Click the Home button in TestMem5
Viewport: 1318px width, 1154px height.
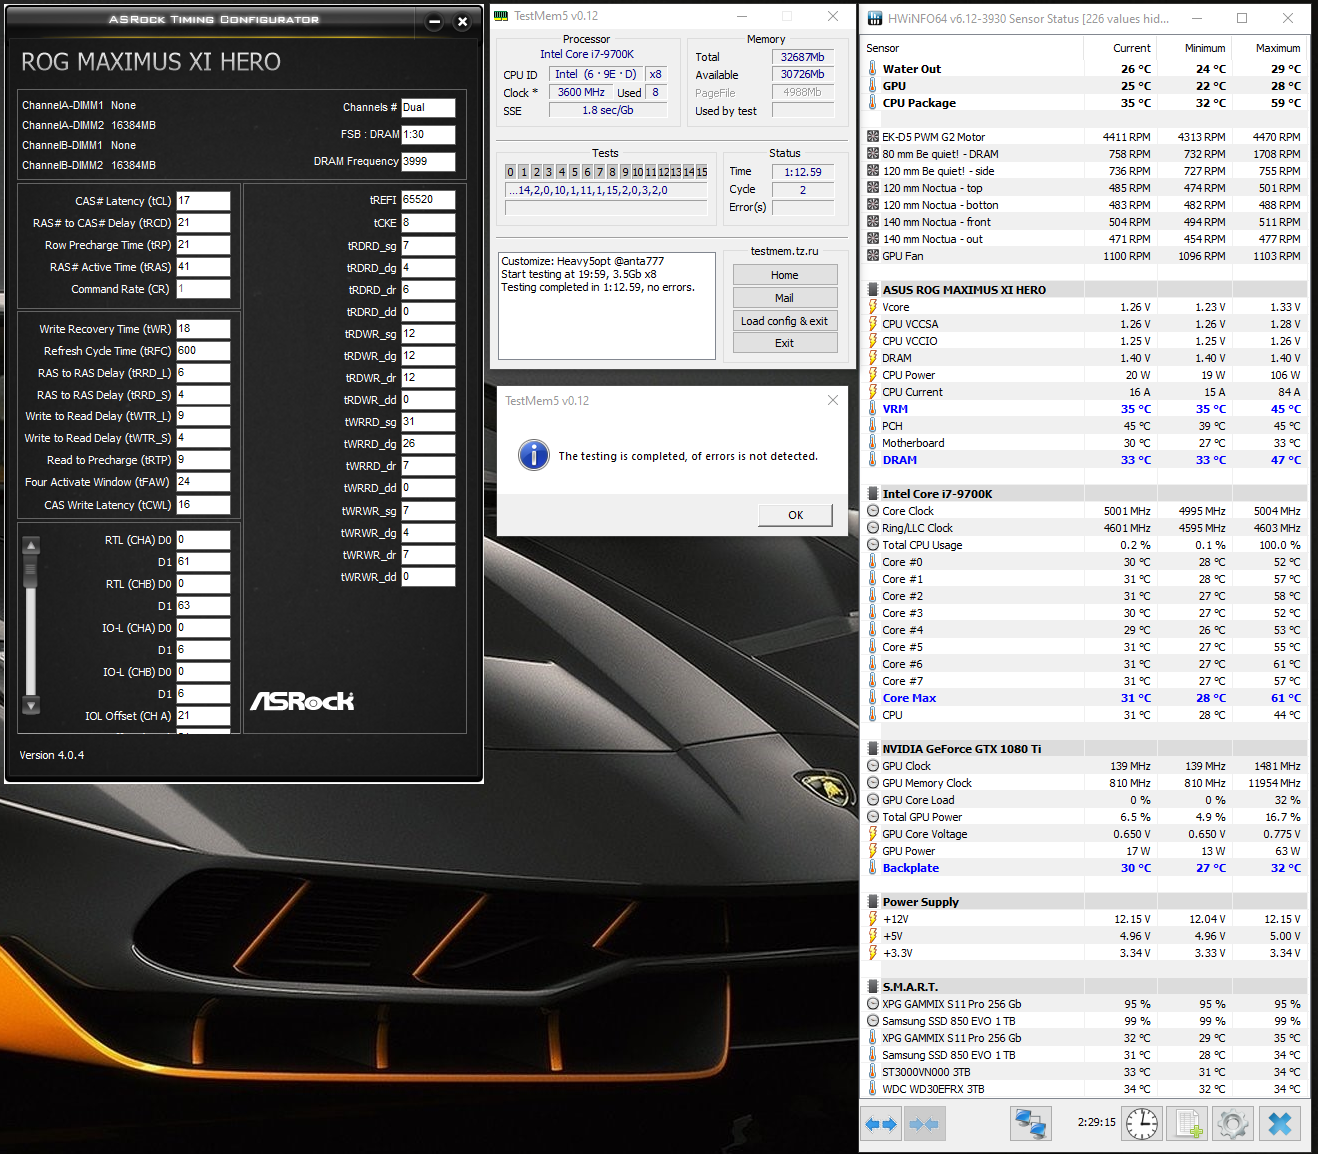click(x=785, y=275)
